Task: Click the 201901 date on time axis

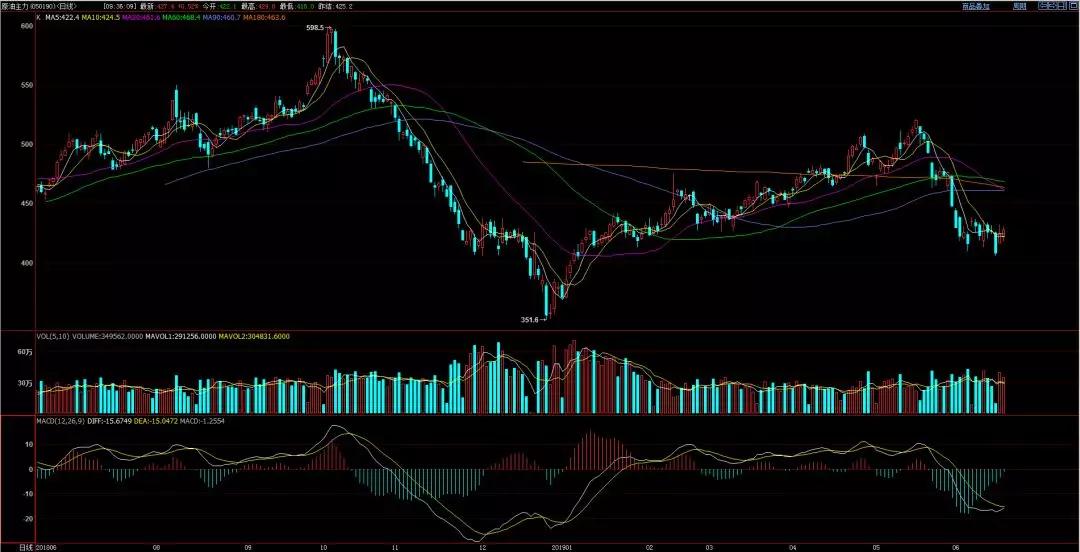Action: 563,547
